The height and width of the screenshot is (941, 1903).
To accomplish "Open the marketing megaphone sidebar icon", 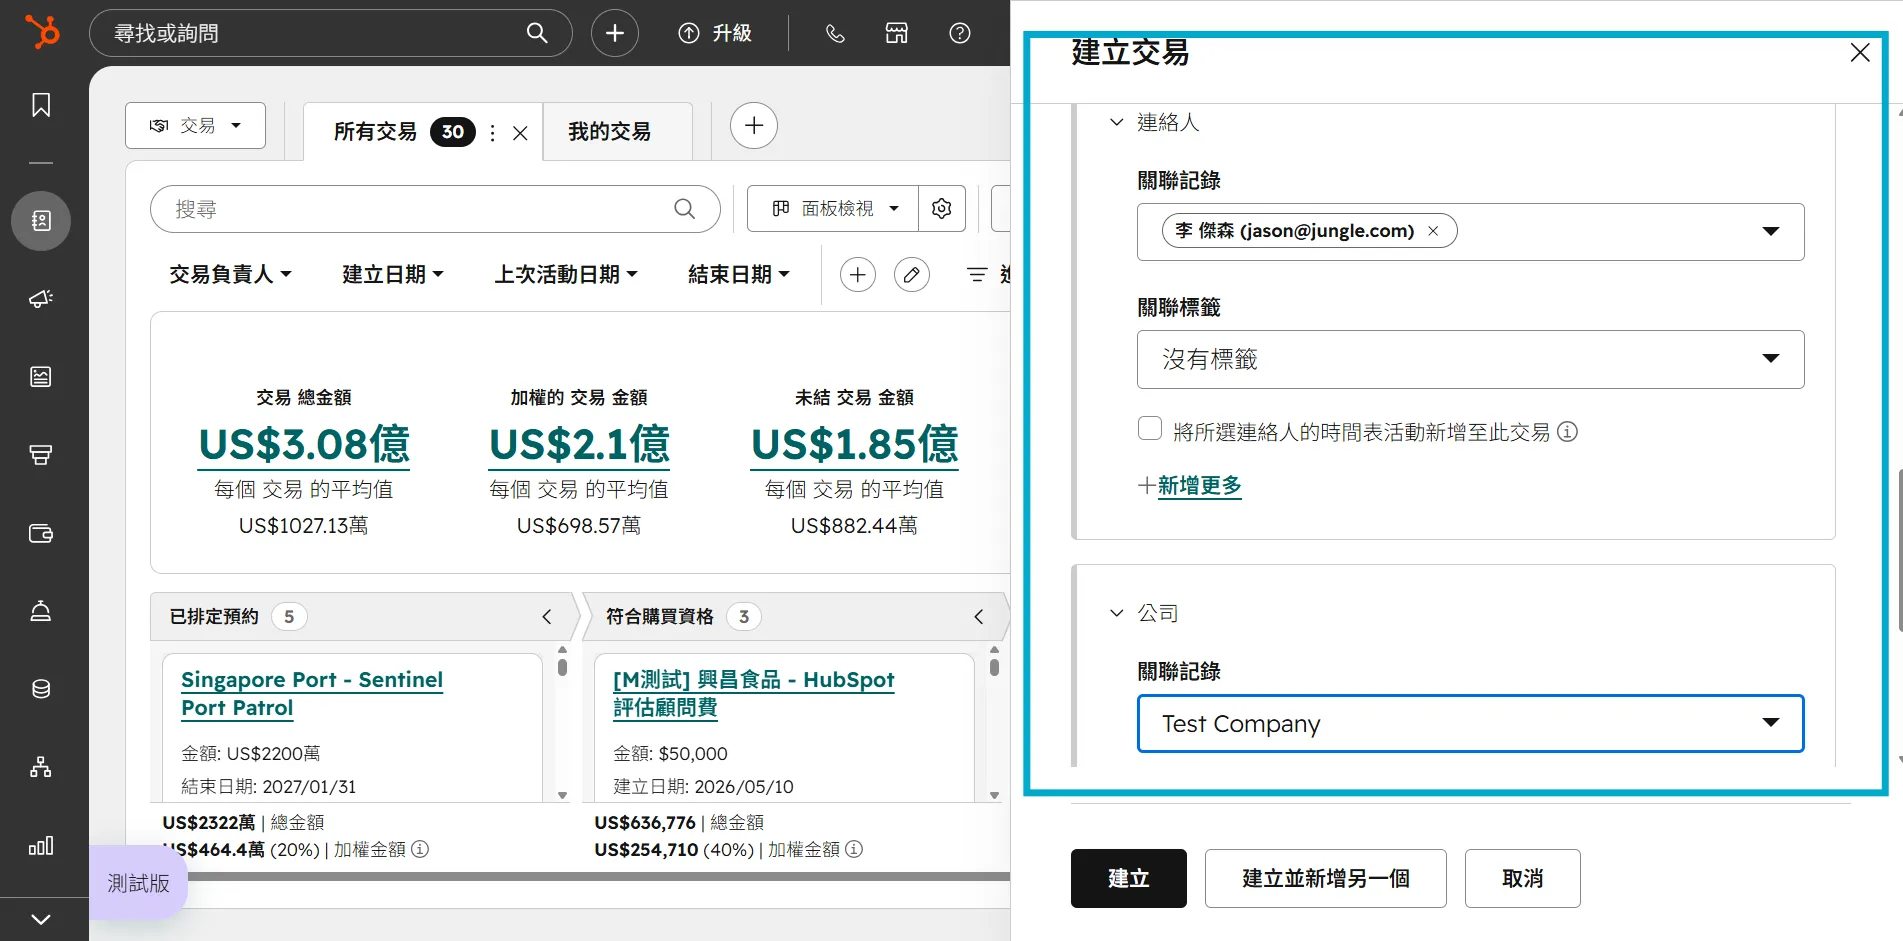I will 41,298.
